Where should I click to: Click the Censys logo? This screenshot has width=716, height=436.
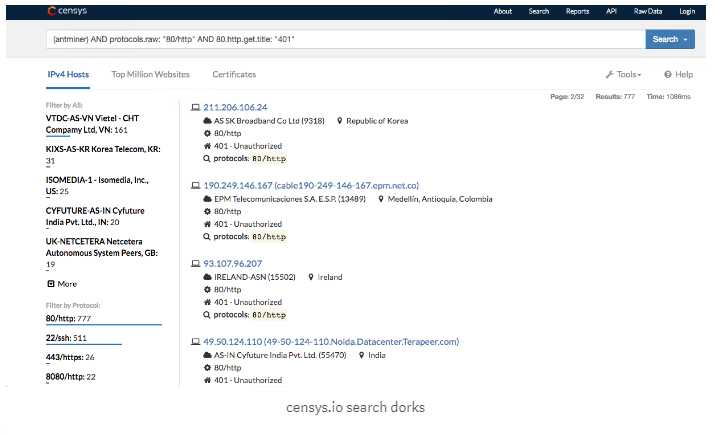point(67,11)
